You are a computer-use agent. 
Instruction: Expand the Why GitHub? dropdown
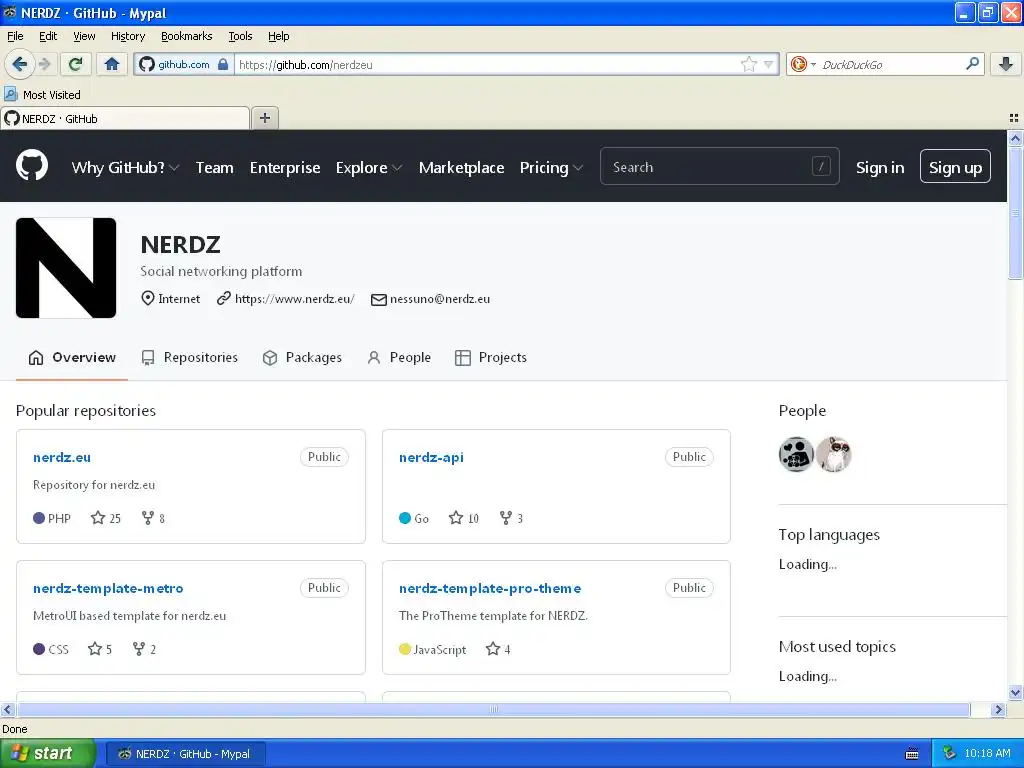tap(125, 168)
